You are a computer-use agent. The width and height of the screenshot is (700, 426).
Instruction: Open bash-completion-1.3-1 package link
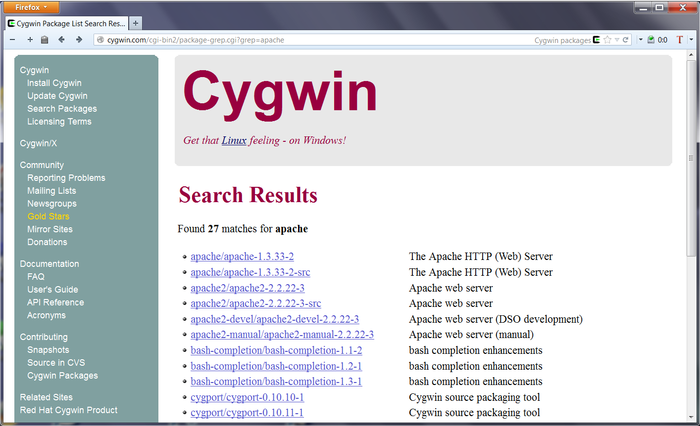click(x=276, y=381)
